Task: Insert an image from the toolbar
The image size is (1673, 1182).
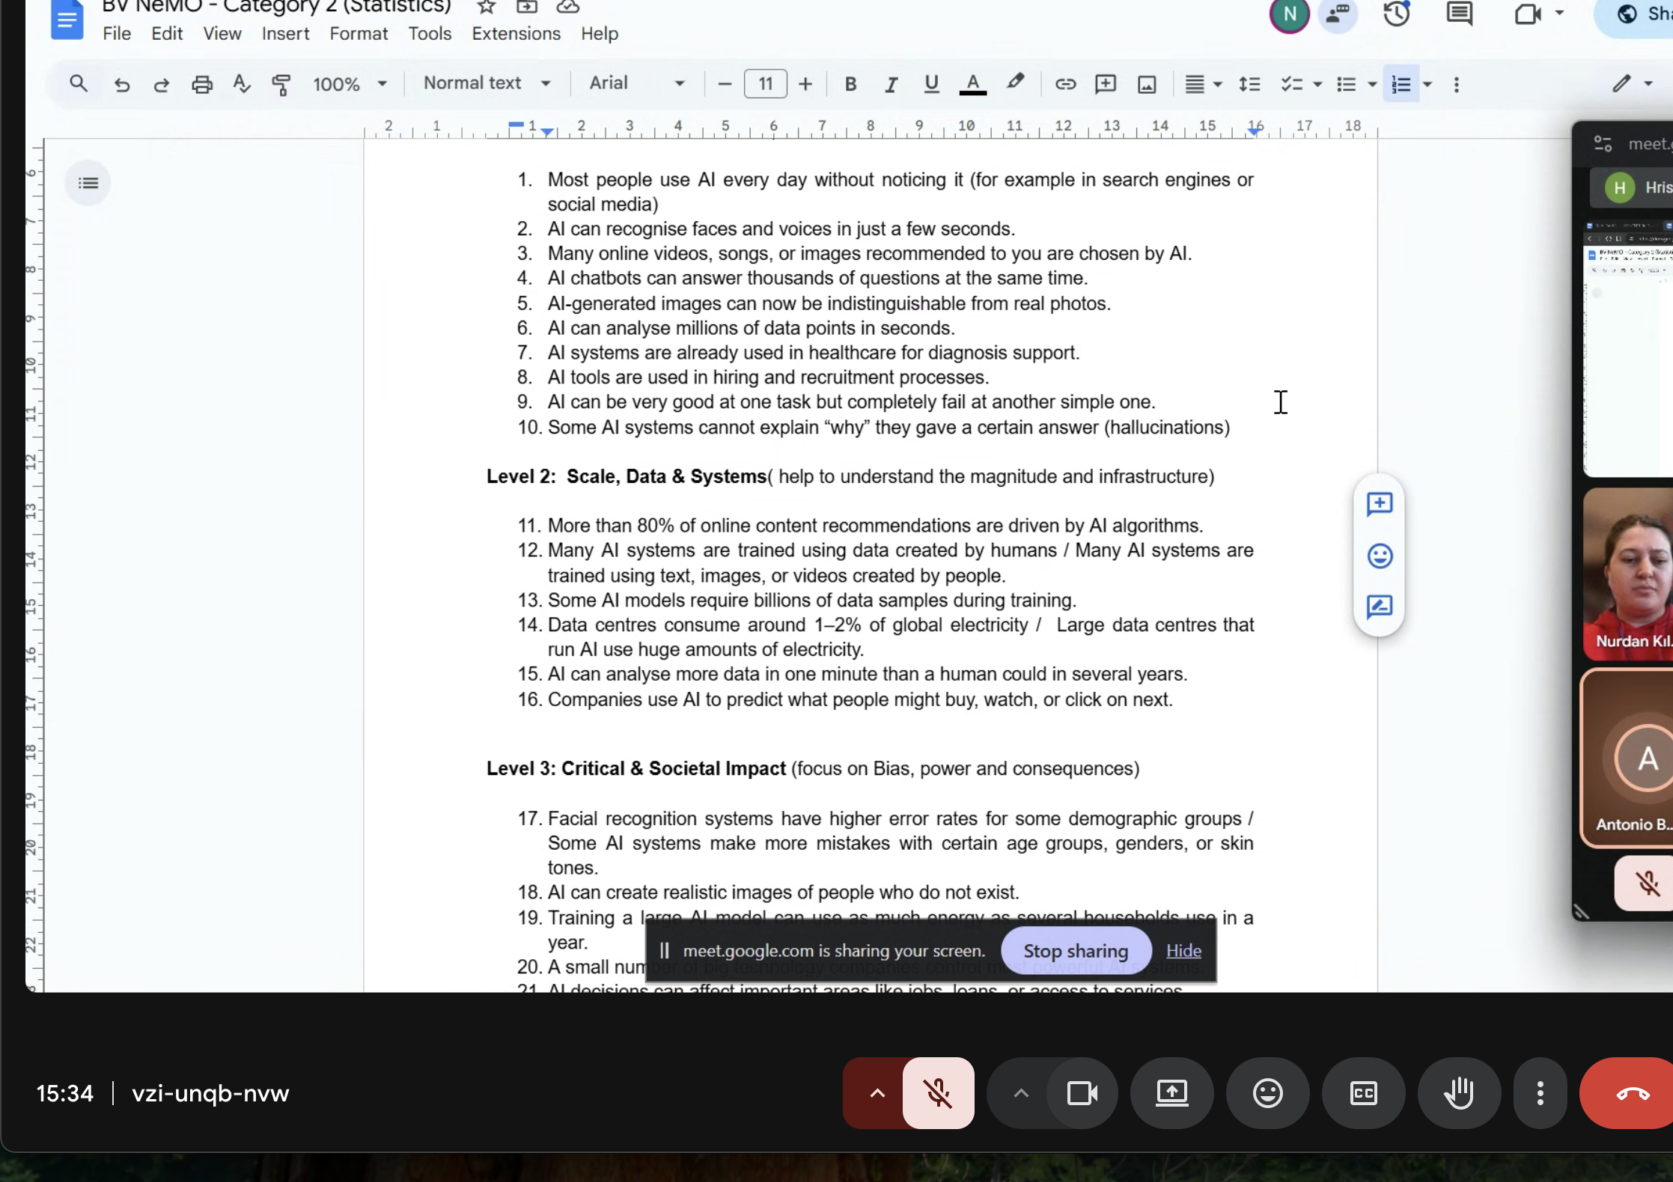Action: [1147, 85]
